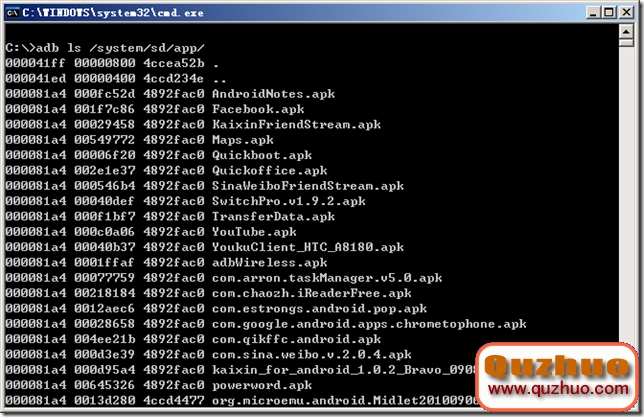Select the com.qikffc.android.apk entry
Image resolution: width=644 pixels, height=417 pixels.
pos(297,339)
